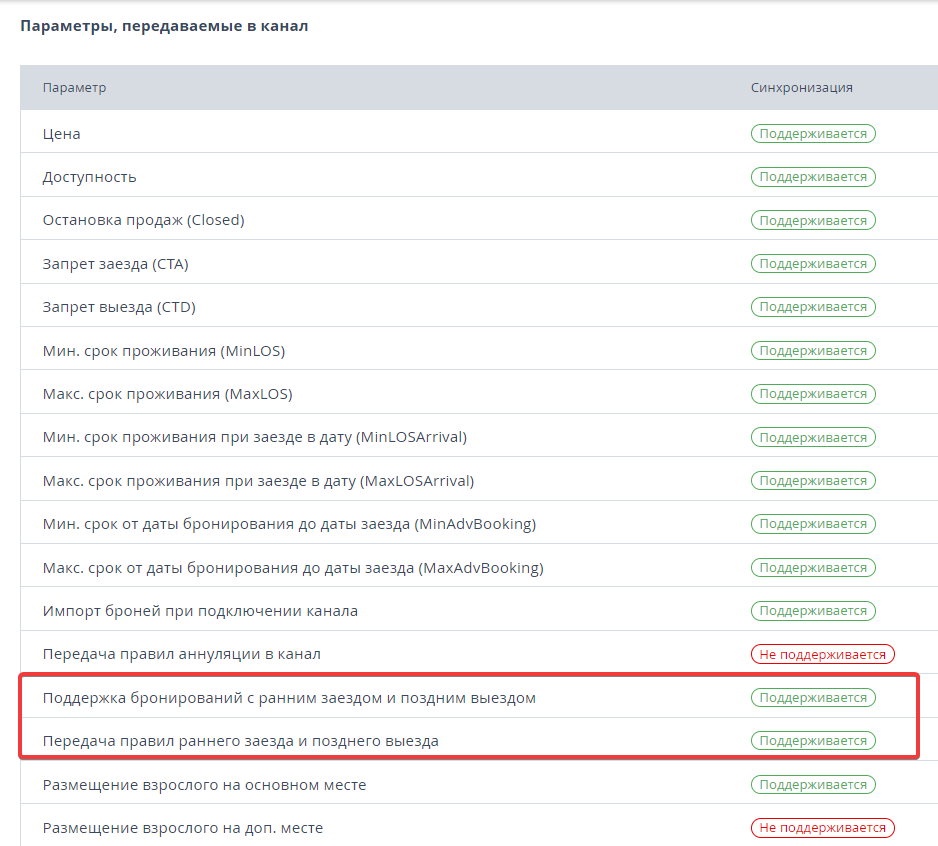Click the badge for Передача правил раннего заезда
This screenshot has height=846, width=938.
tap(813, 741)
